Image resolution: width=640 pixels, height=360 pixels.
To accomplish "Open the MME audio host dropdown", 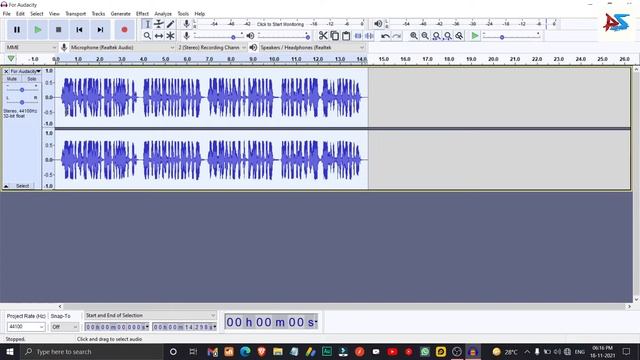I will pyautogui.click(x=30, y=48).
